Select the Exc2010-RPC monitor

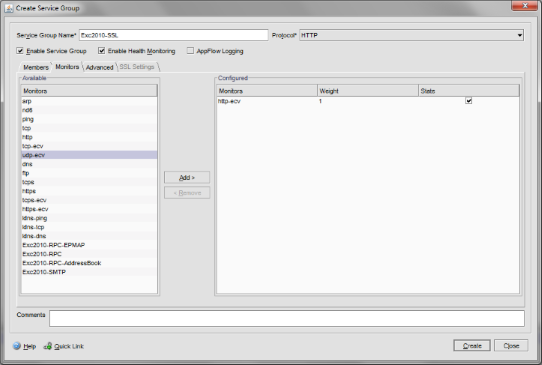click(89, 254)
